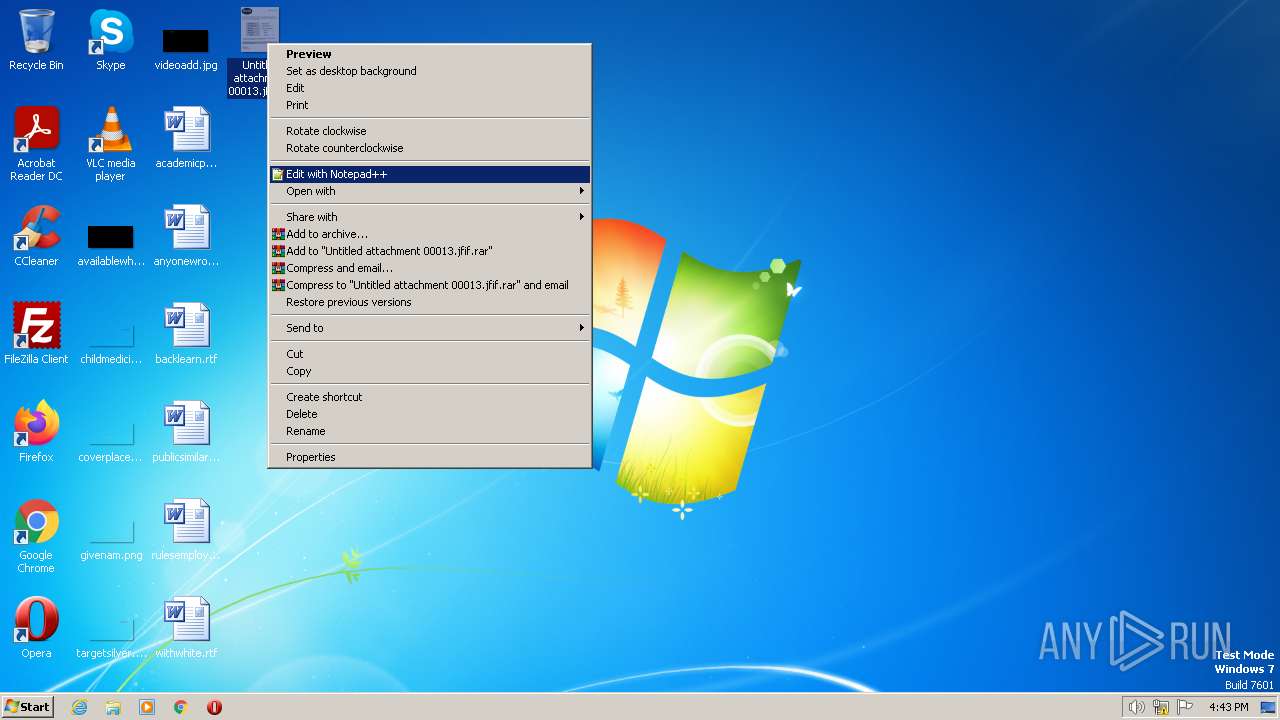Select the CCleaner desktop shortcut

point(36,236)
